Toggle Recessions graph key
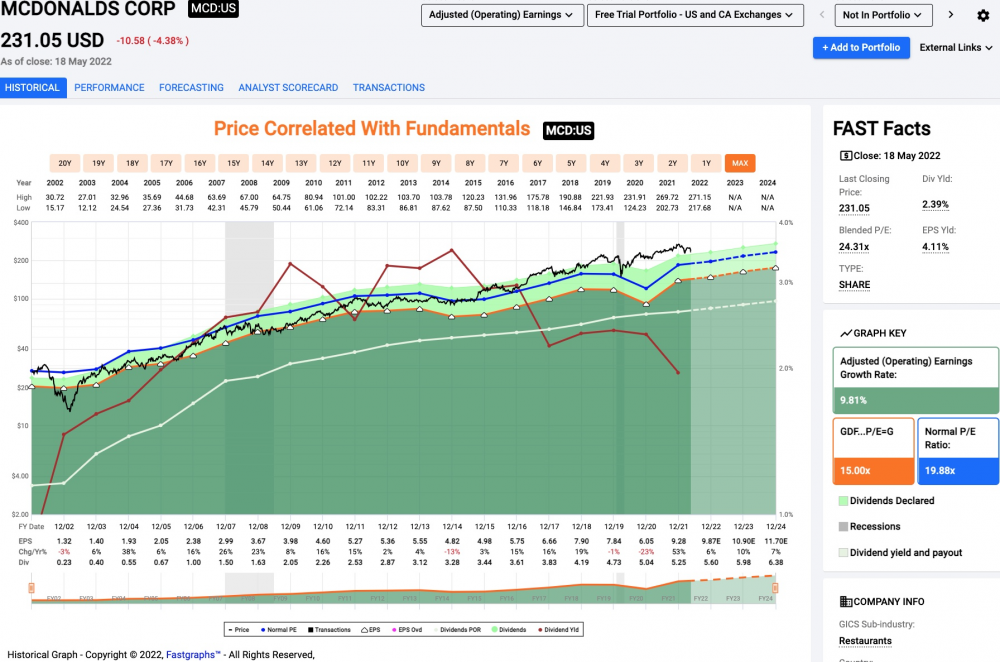Screen dimensions: 1000x662 pyautogui.click(x=870, y=527)
